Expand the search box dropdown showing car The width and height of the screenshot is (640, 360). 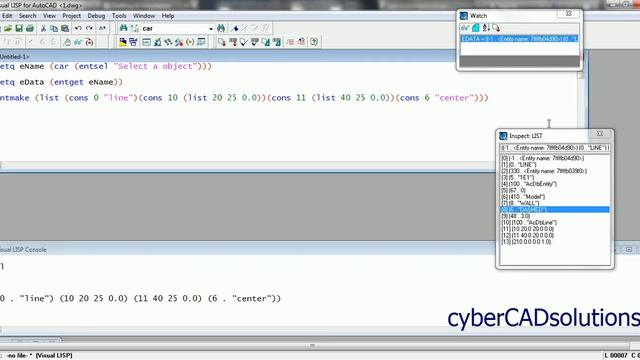211,29
